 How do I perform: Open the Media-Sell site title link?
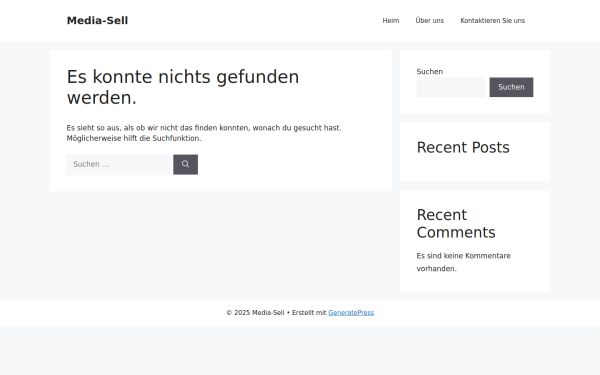point(97,20)
